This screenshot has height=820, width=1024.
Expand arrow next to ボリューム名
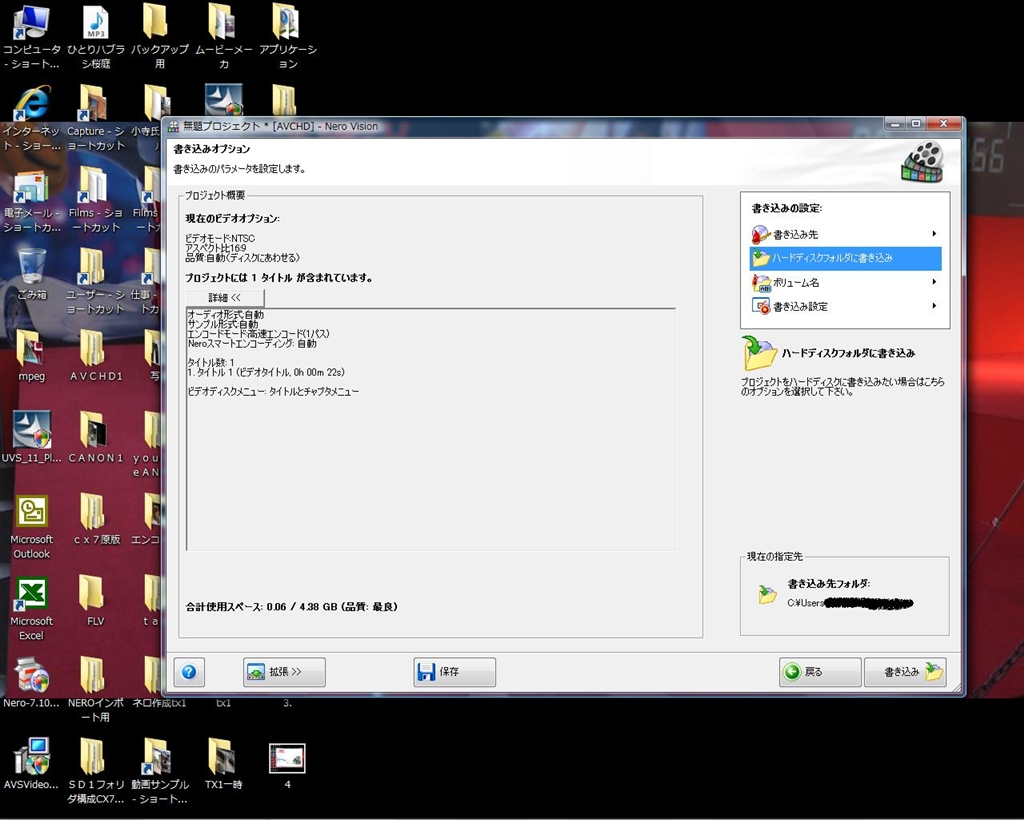pyautogui.click(x=934, y=282)
